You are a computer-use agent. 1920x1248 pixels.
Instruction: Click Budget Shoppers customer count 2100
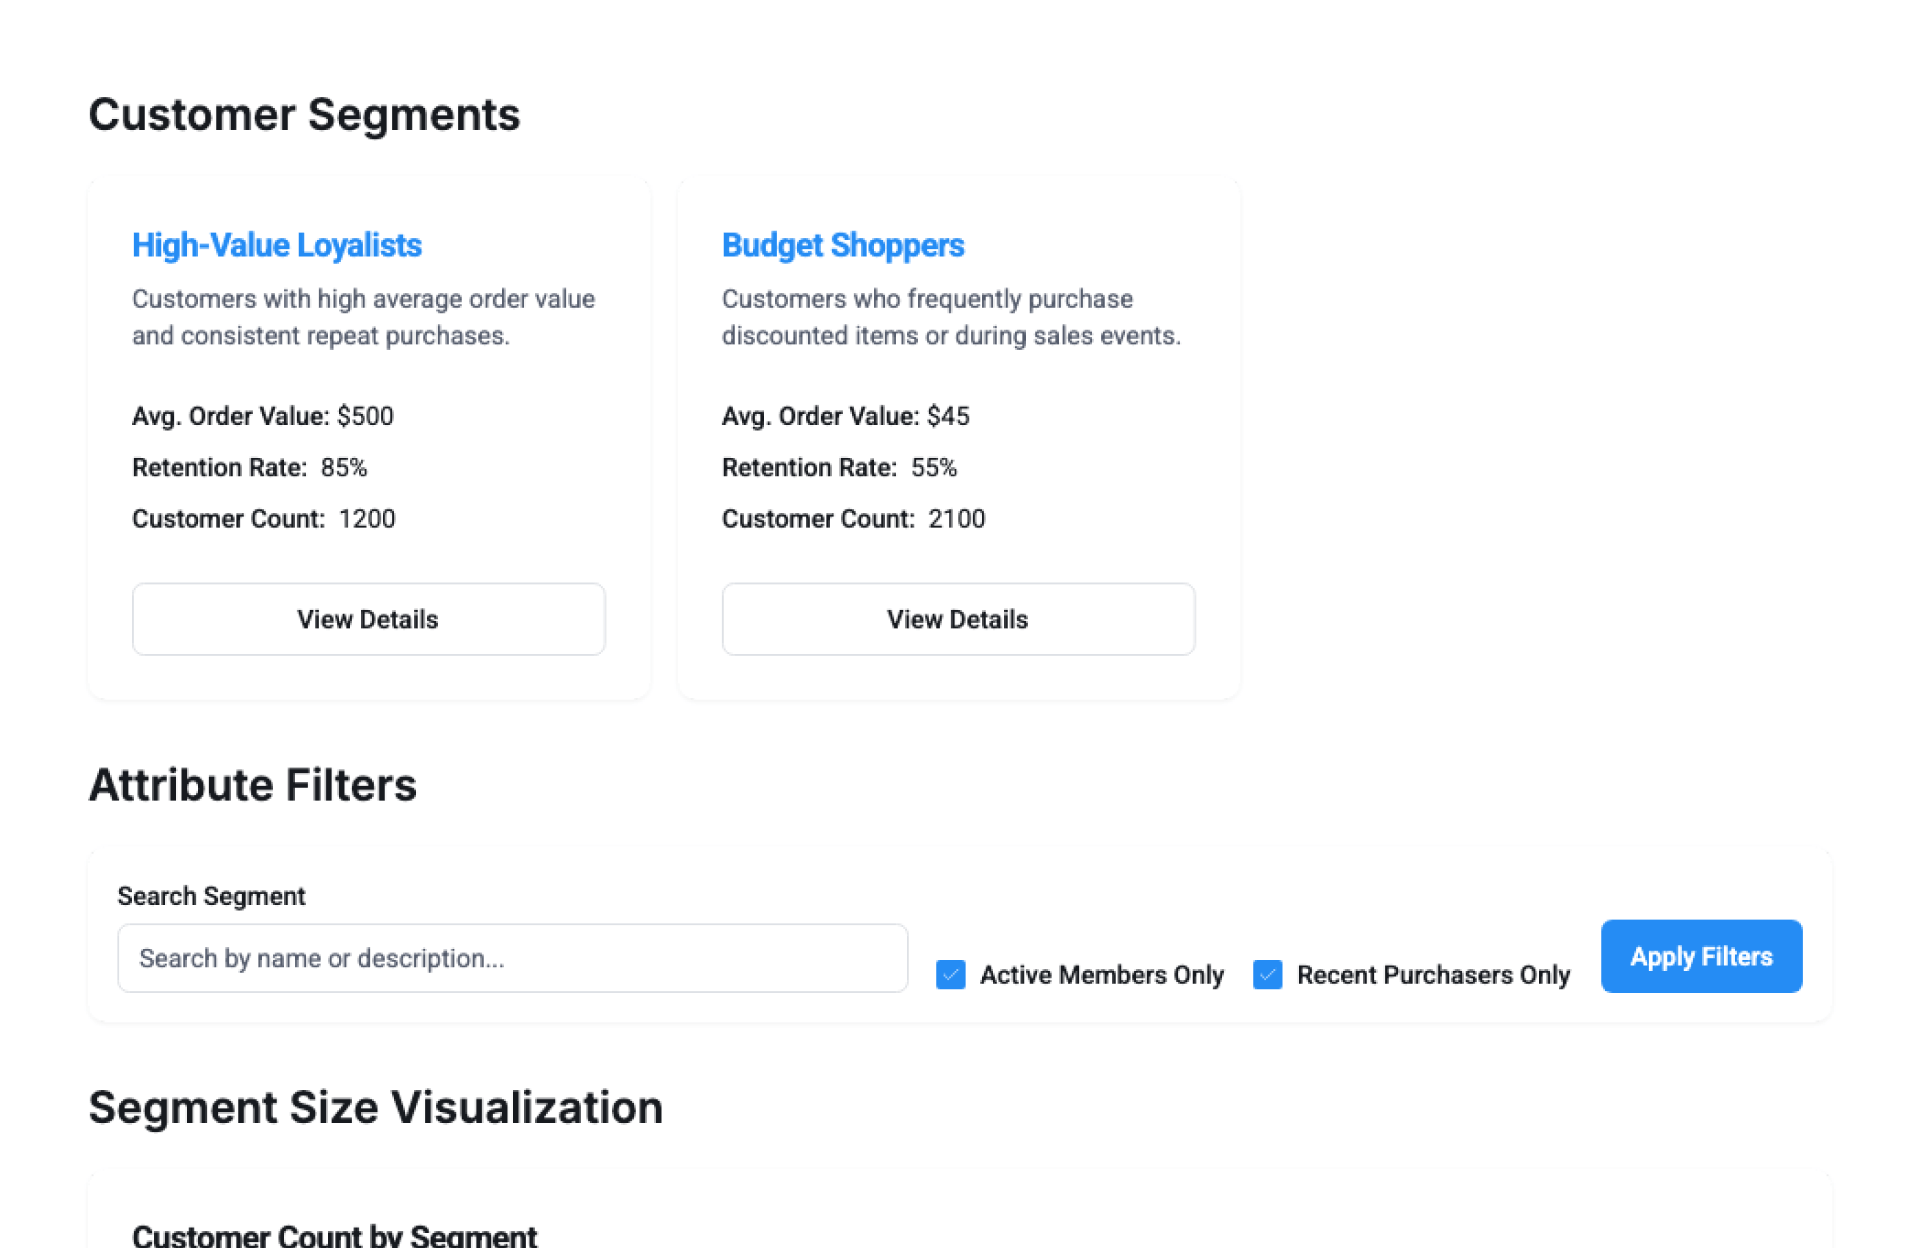click(x=956, y=519)
